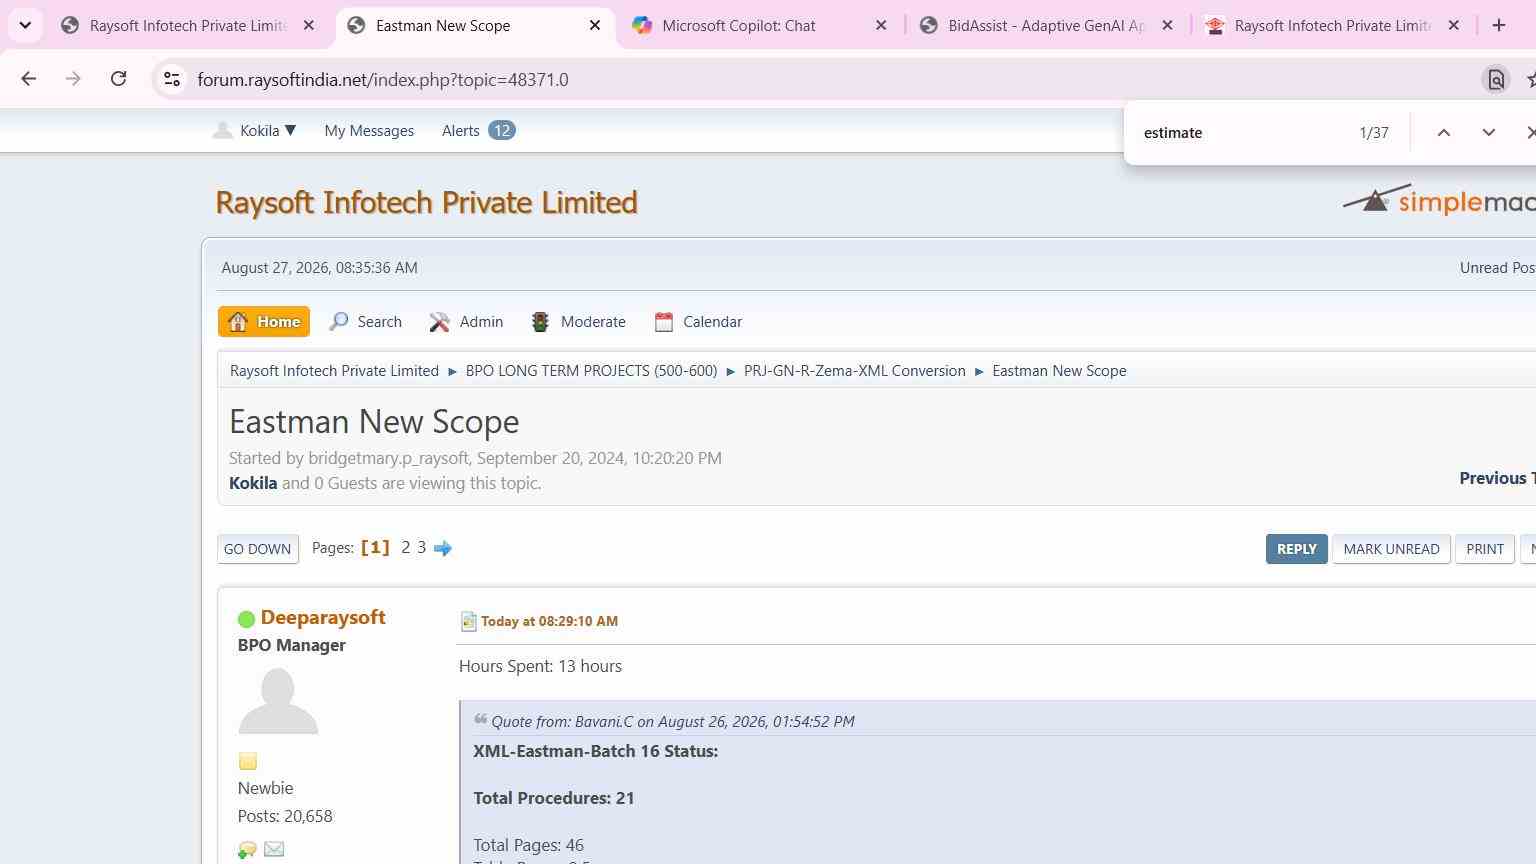Click the REPLY button

[1296, 549]
